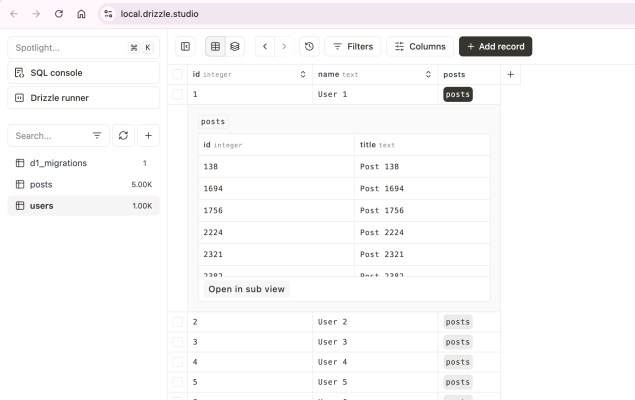Sort by the name column
Image resolution: width=635 pixels, height=400 pixels.
428,74
